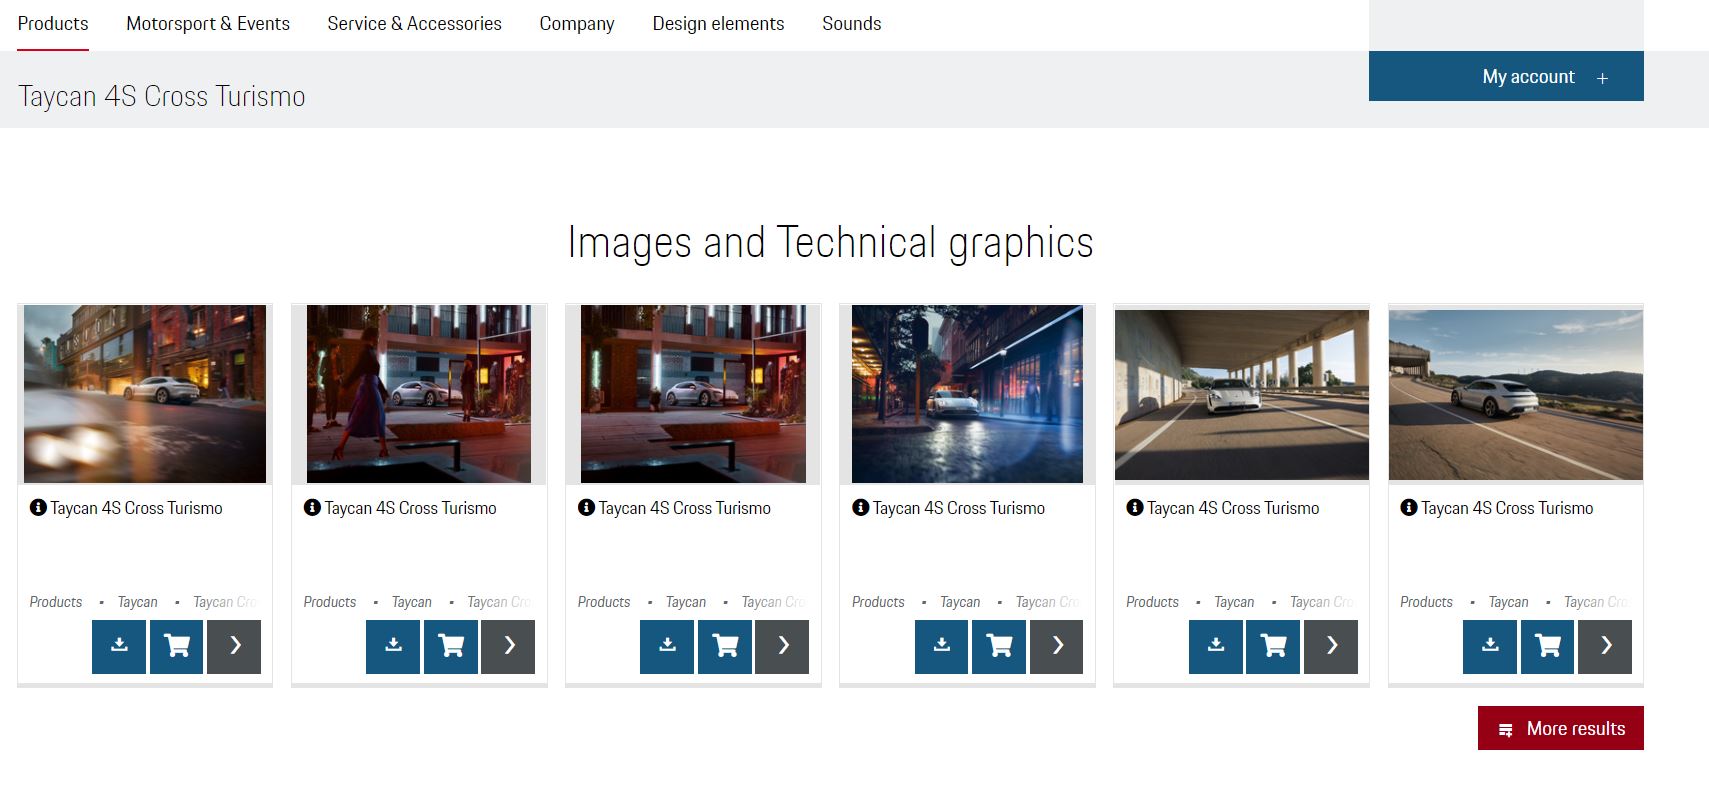Open the Company menu
Image resolution: width=1709 pixels, height=789 pixels.
[577, 23]
